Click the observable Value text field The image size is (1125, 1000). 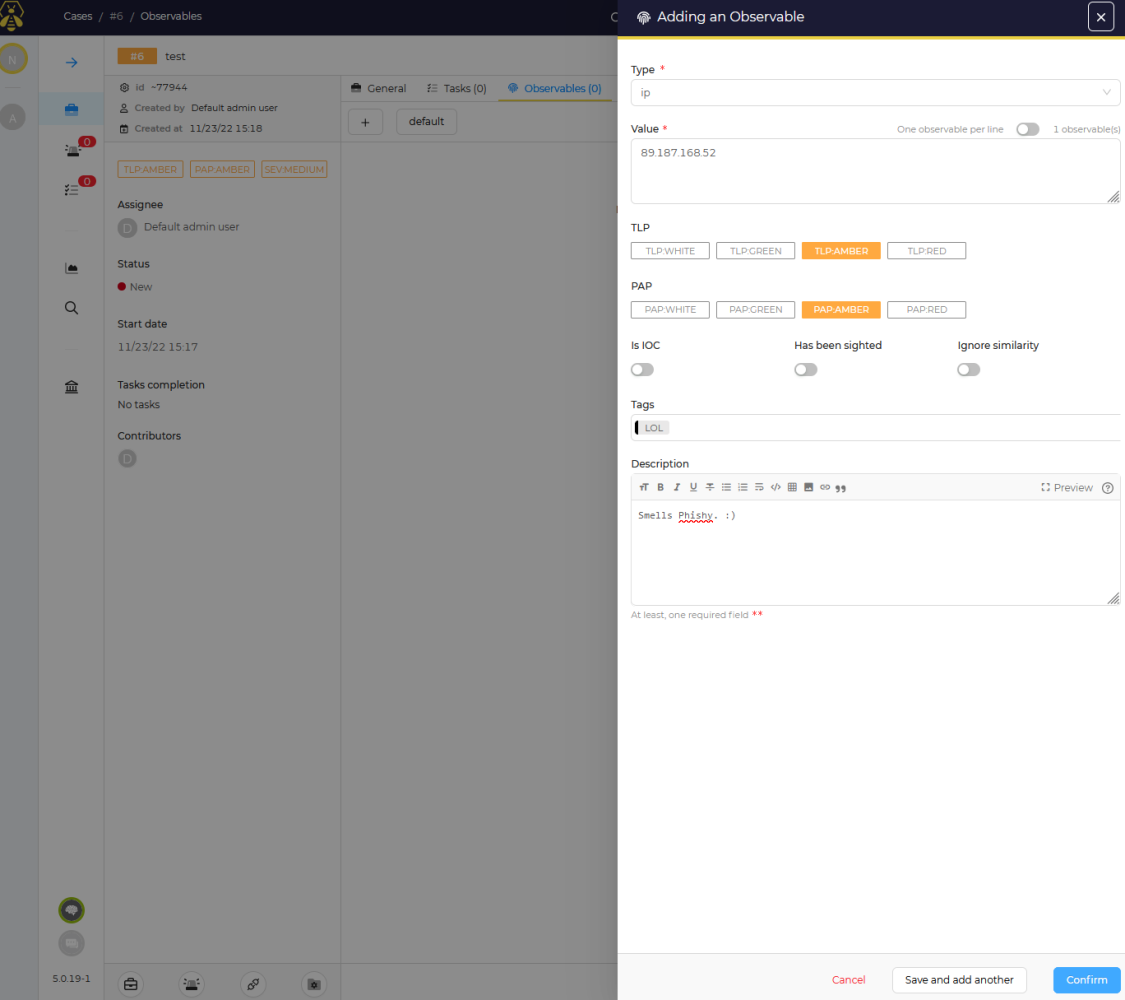pyautogui.click(x=875, y=170)
